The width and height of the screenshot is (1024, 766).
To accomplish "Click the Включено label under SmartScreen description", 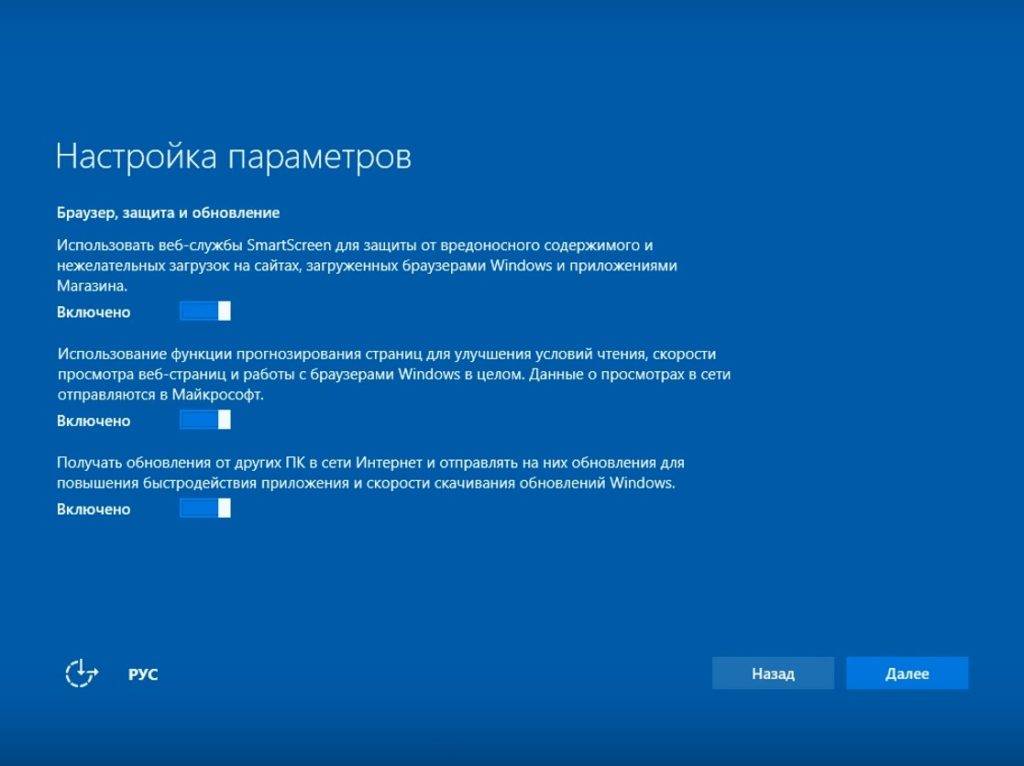I will point(94,312).
